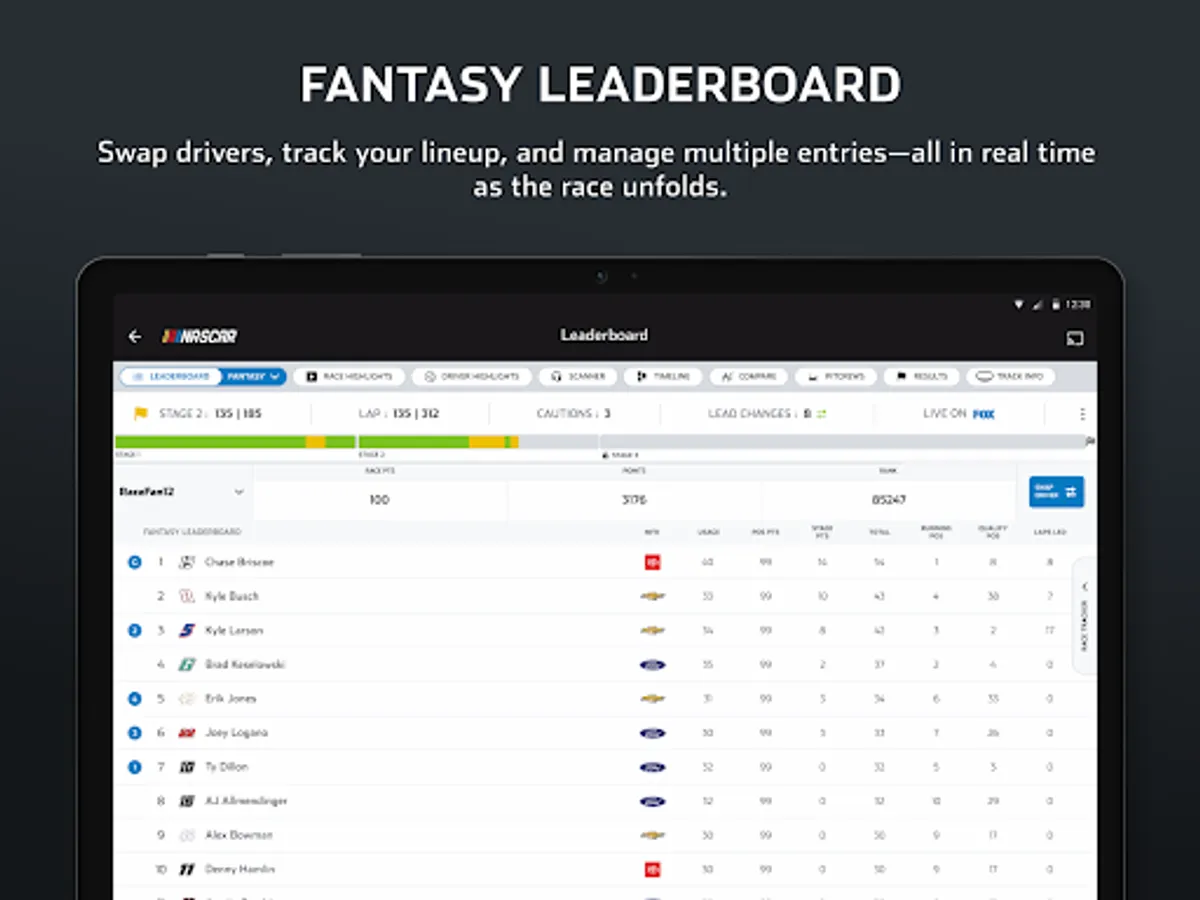Click Kyle Busch's car number icon
This screenshot has height=900, width=1200.
187,596
